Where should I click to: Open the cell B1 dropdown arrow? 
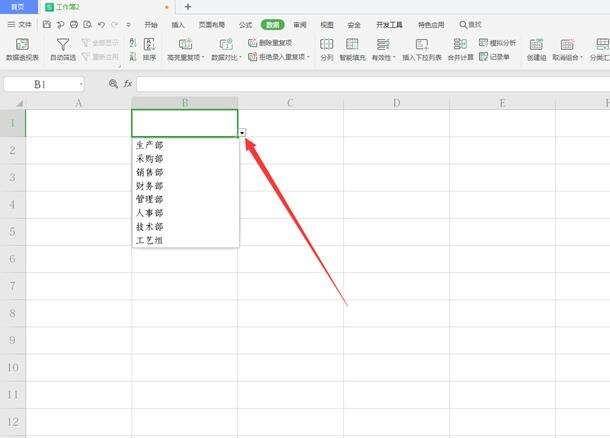[x=242, y=133]
